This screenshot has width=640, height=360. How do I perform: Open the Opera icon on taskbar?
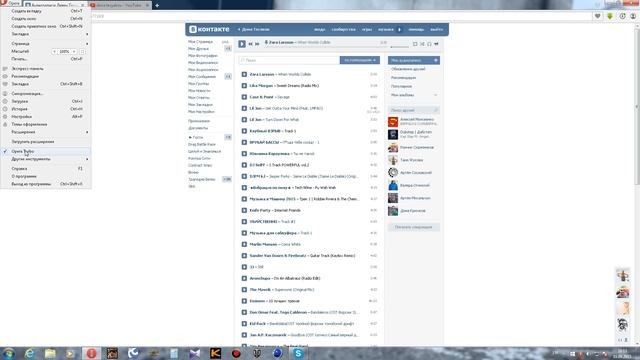[91, 353]
